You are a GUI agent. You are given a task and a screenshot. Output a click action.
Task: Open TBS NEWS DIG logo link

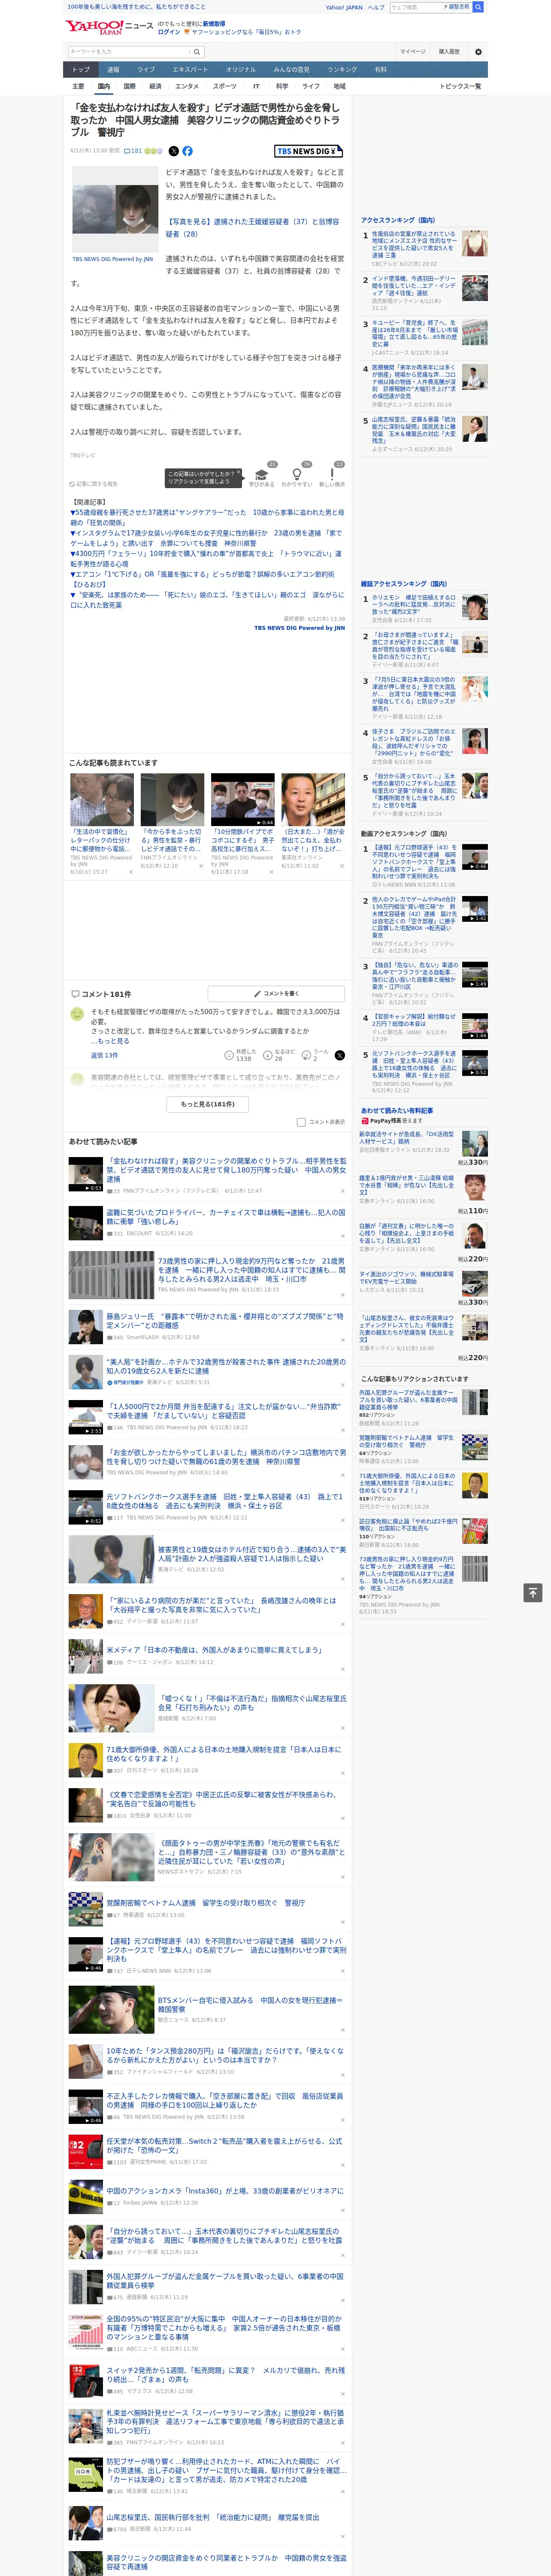point(308,151)
